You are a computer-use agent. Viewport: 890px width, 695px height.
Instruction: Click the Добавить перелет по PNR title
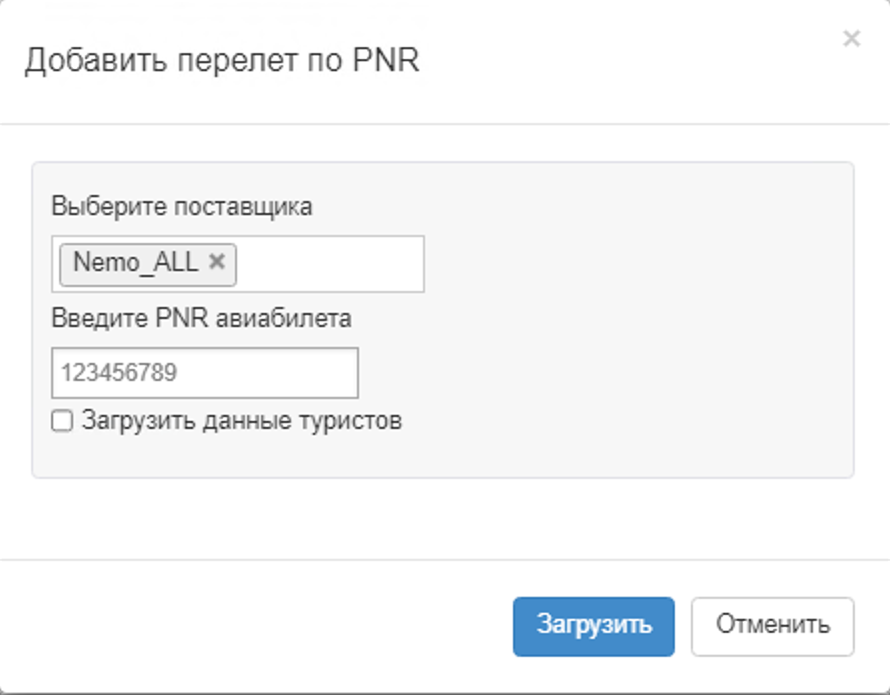click(221, 61)
